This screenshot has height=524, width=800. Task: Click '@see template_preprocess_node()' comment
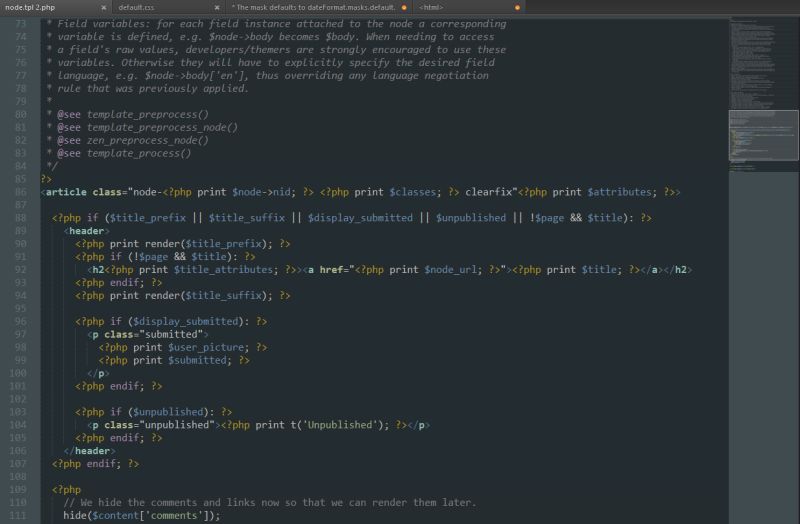(147, 127)
